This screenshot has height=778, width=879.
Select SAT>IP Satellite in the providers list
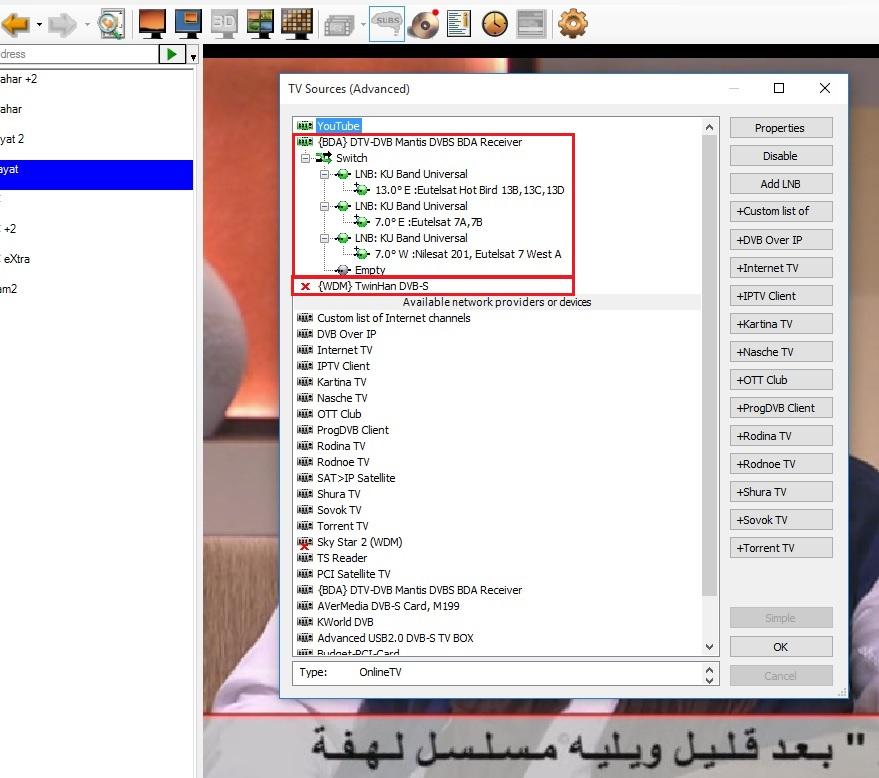tap(356, 478)
